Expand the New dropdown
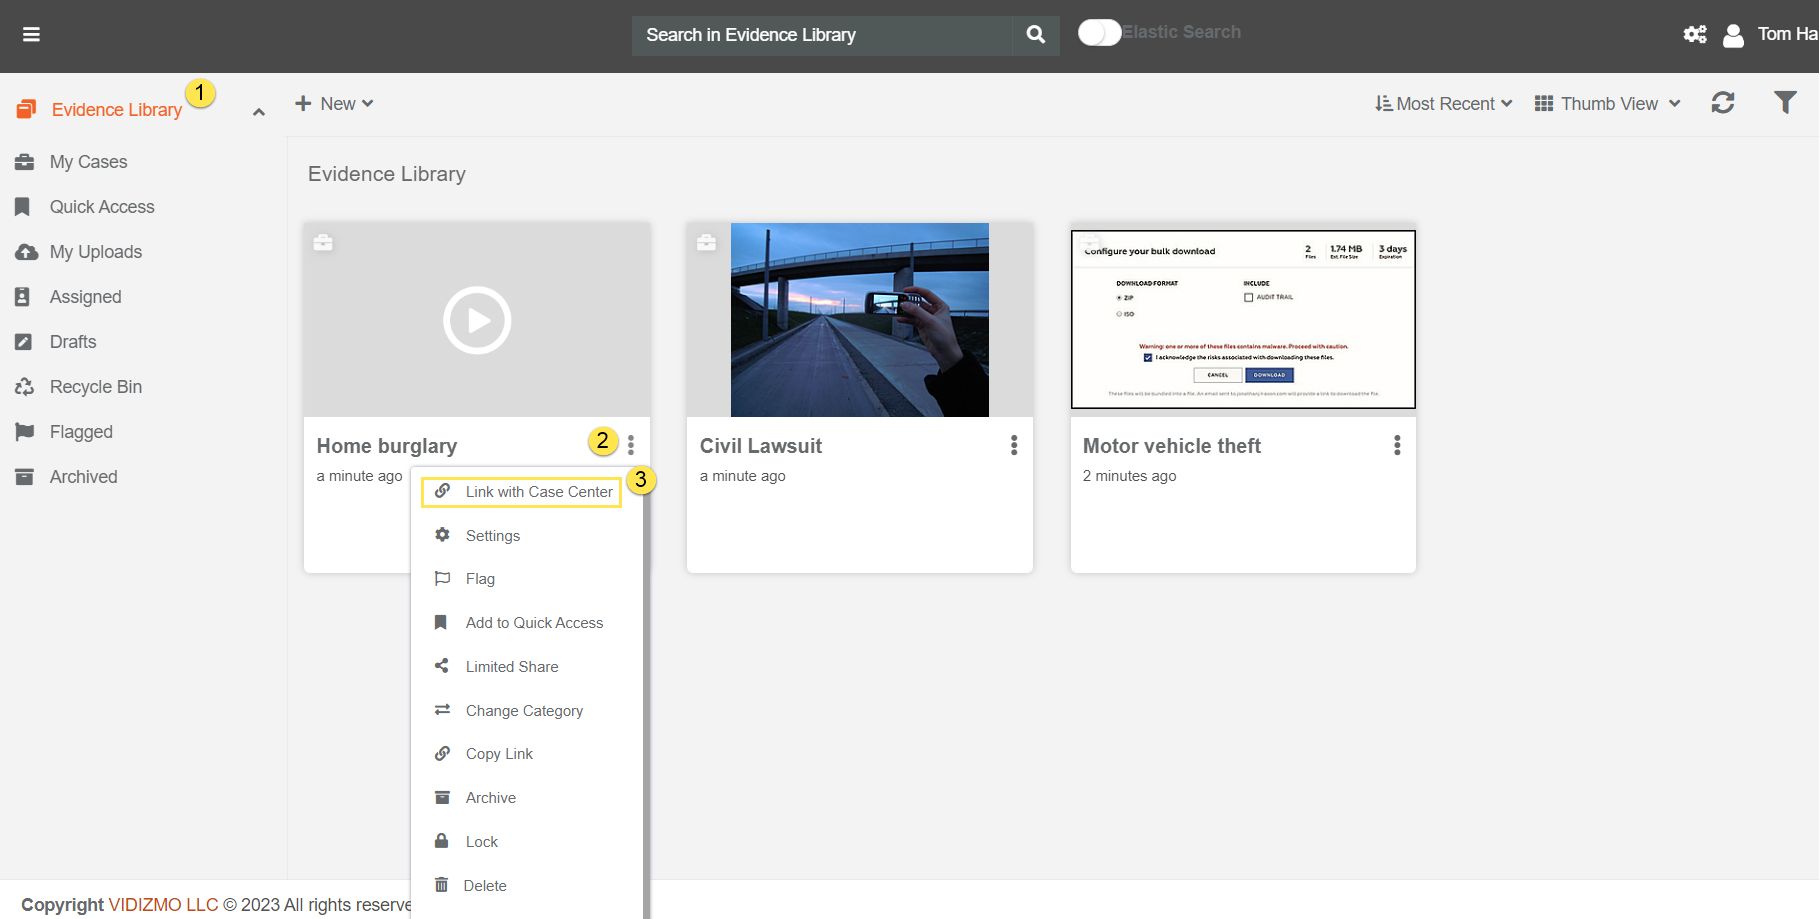Viewport: 1820px width, 919px height. 335,104
